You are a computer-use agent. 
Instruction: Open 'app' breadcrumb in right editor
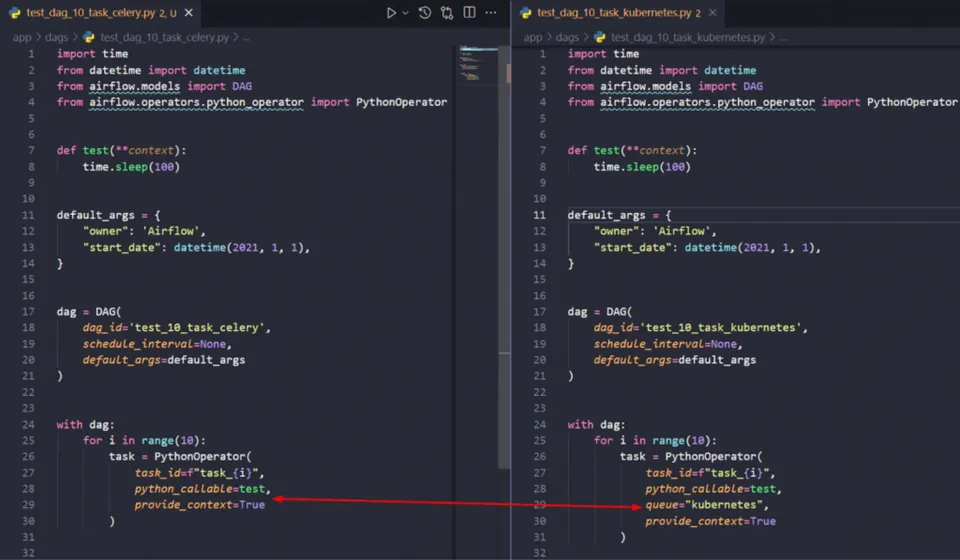[533, 37]
